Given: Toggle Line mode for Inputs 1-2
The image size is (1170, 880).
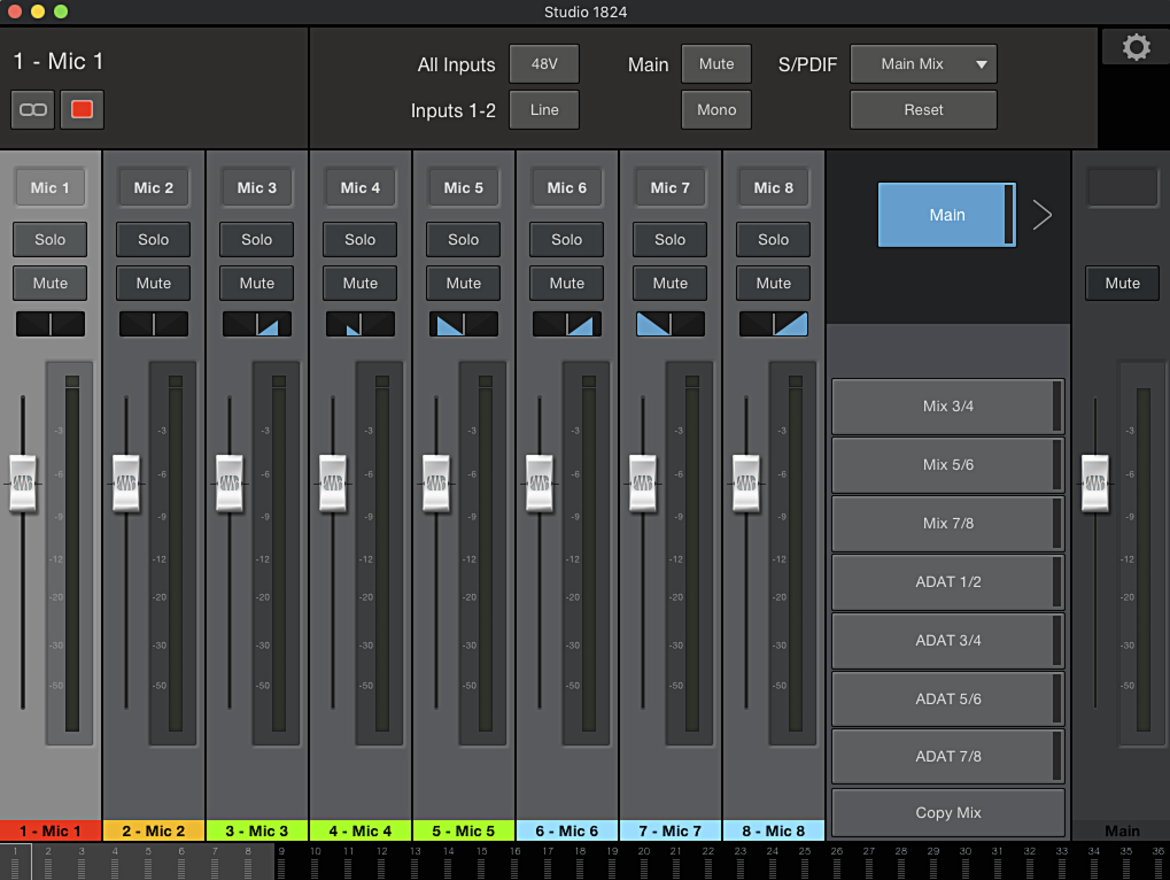Looking at the screenshot, I should [544, 110].
